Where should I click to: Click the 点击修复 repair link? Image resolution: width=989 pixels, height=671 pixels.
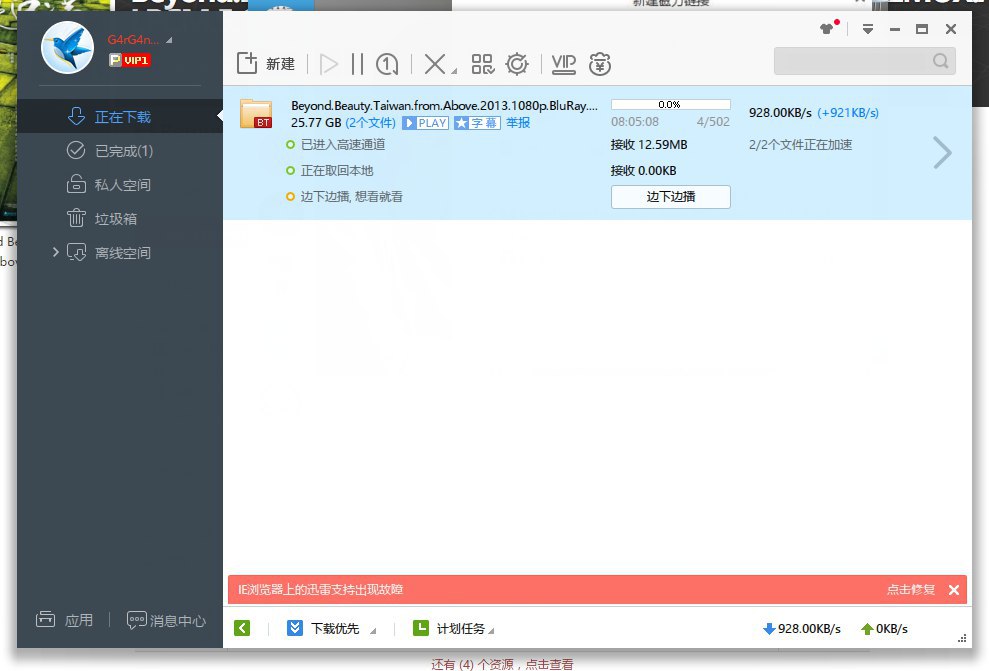(910, 590)
